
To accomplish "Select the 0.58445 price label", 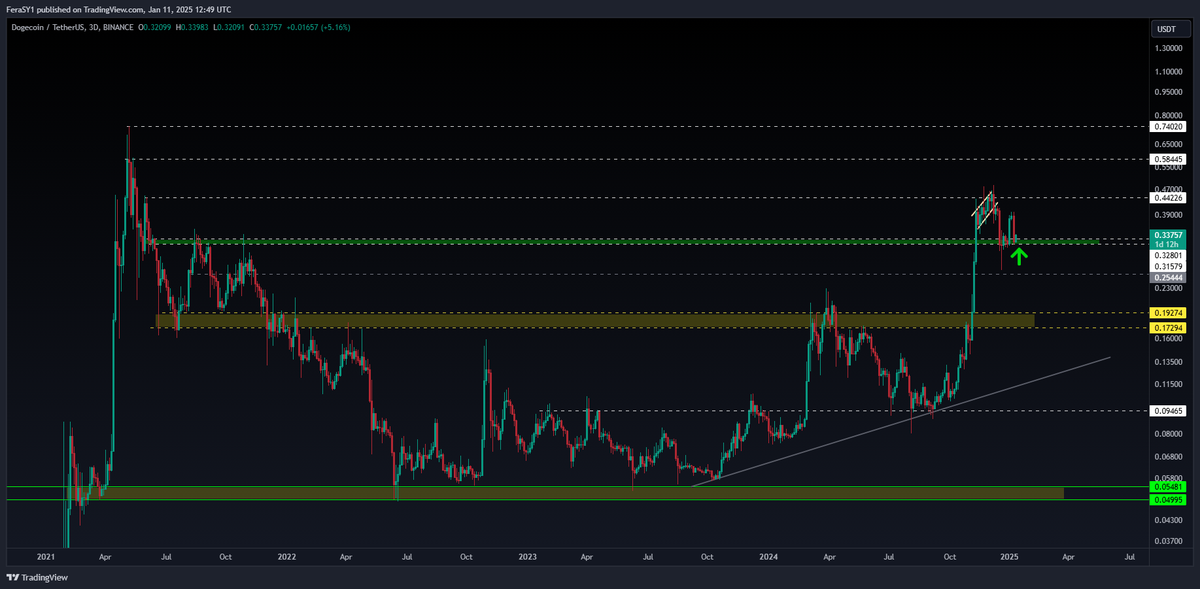I will (x=1169, y=159).
